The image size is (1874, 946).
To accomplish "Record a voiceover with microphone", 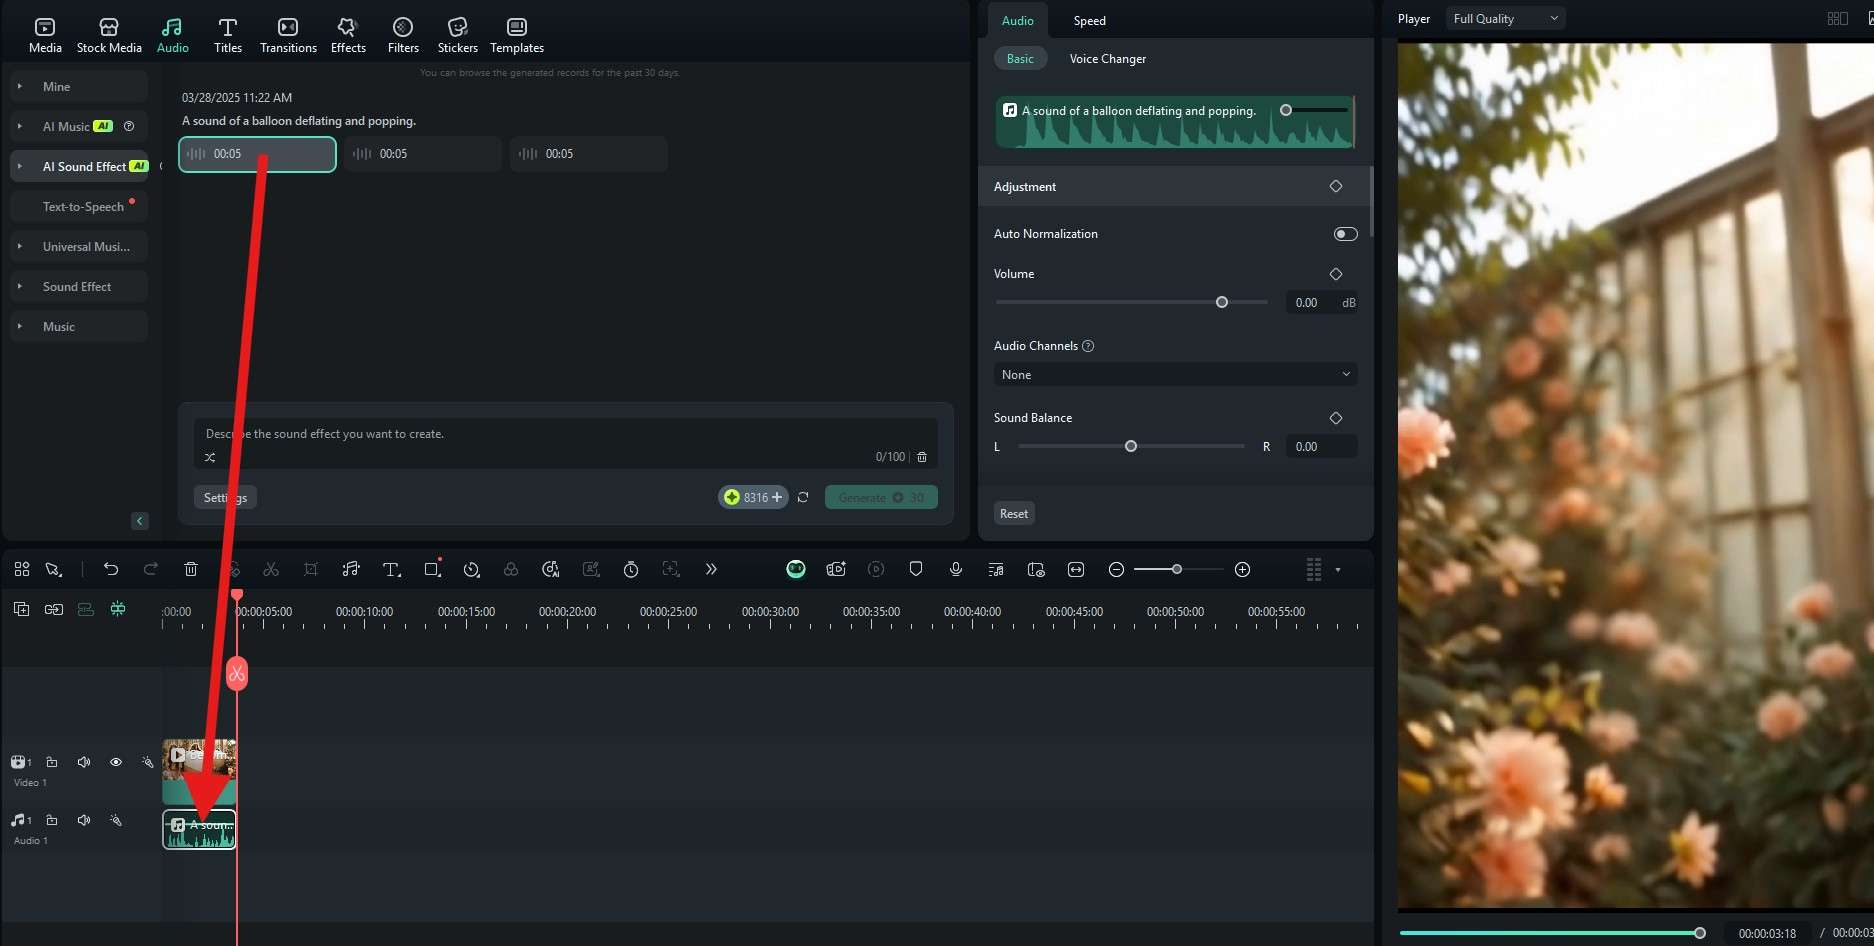I will pyautogui.click(x=956, y=569).
